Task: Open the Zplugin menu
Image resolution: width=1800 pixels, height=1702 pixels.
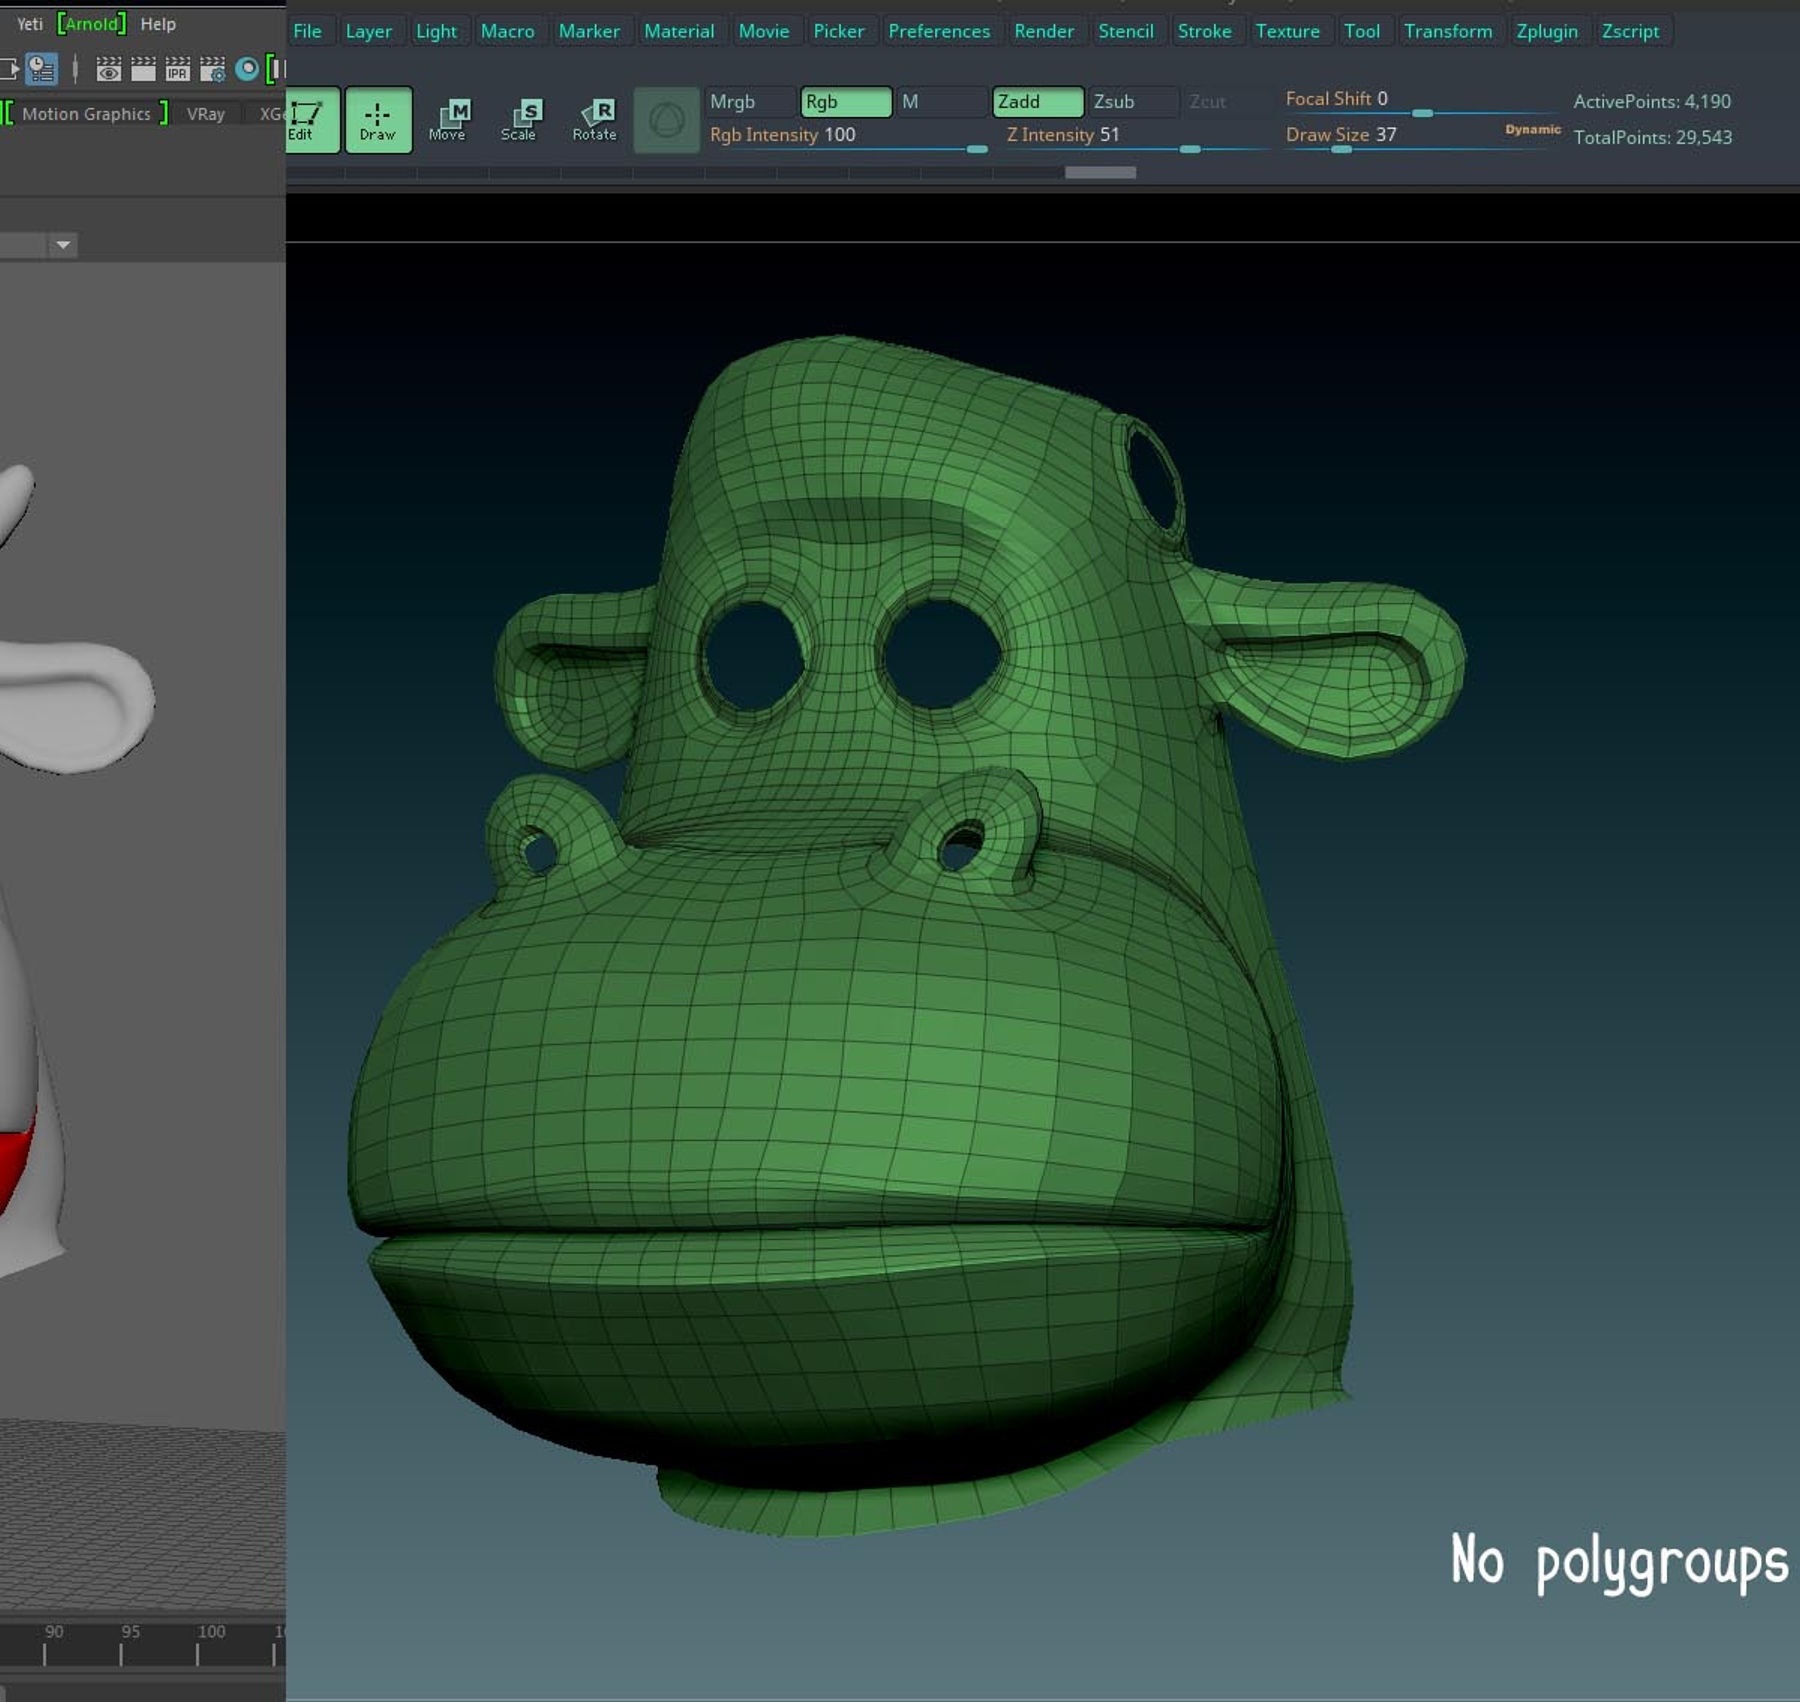Action: click(x=1548, y=31)
